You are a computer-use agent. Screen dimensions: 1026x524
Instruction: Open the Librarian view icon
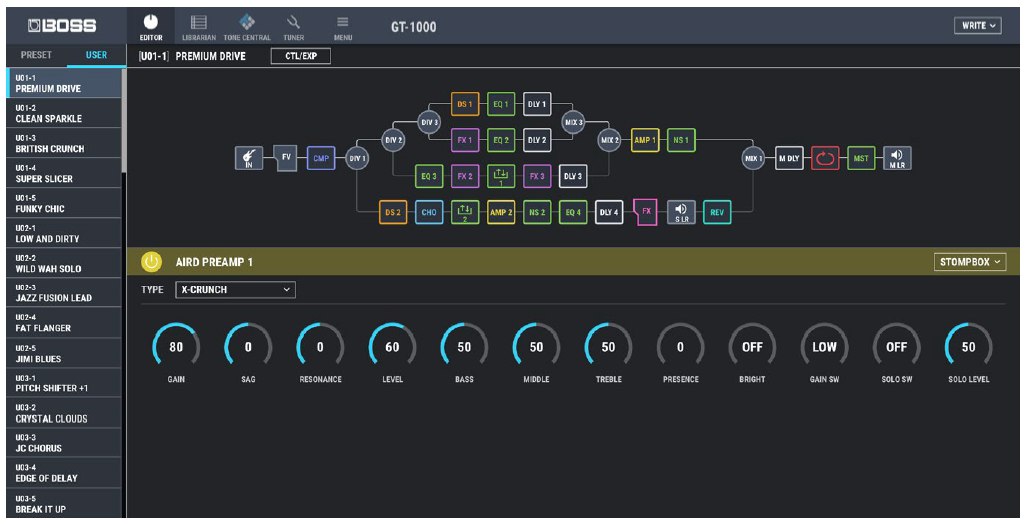[198, 27]
